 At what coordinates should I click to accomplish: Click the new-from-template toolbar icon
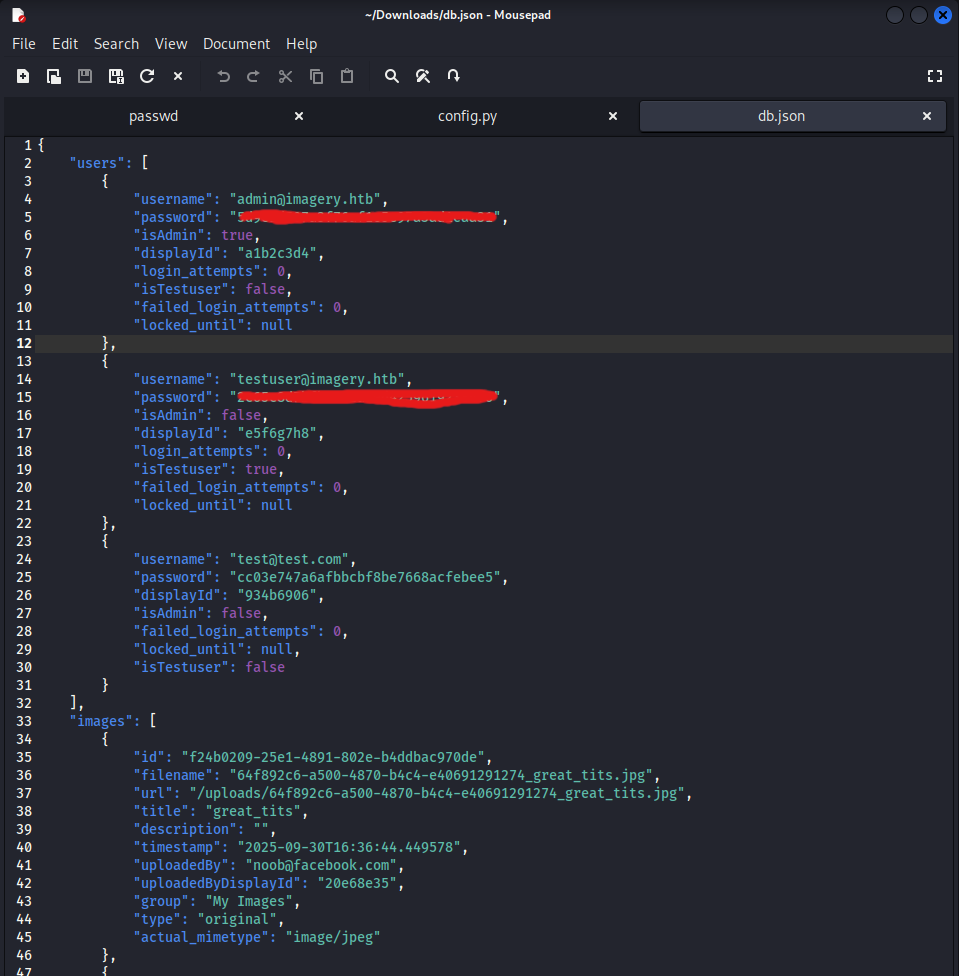54,76
